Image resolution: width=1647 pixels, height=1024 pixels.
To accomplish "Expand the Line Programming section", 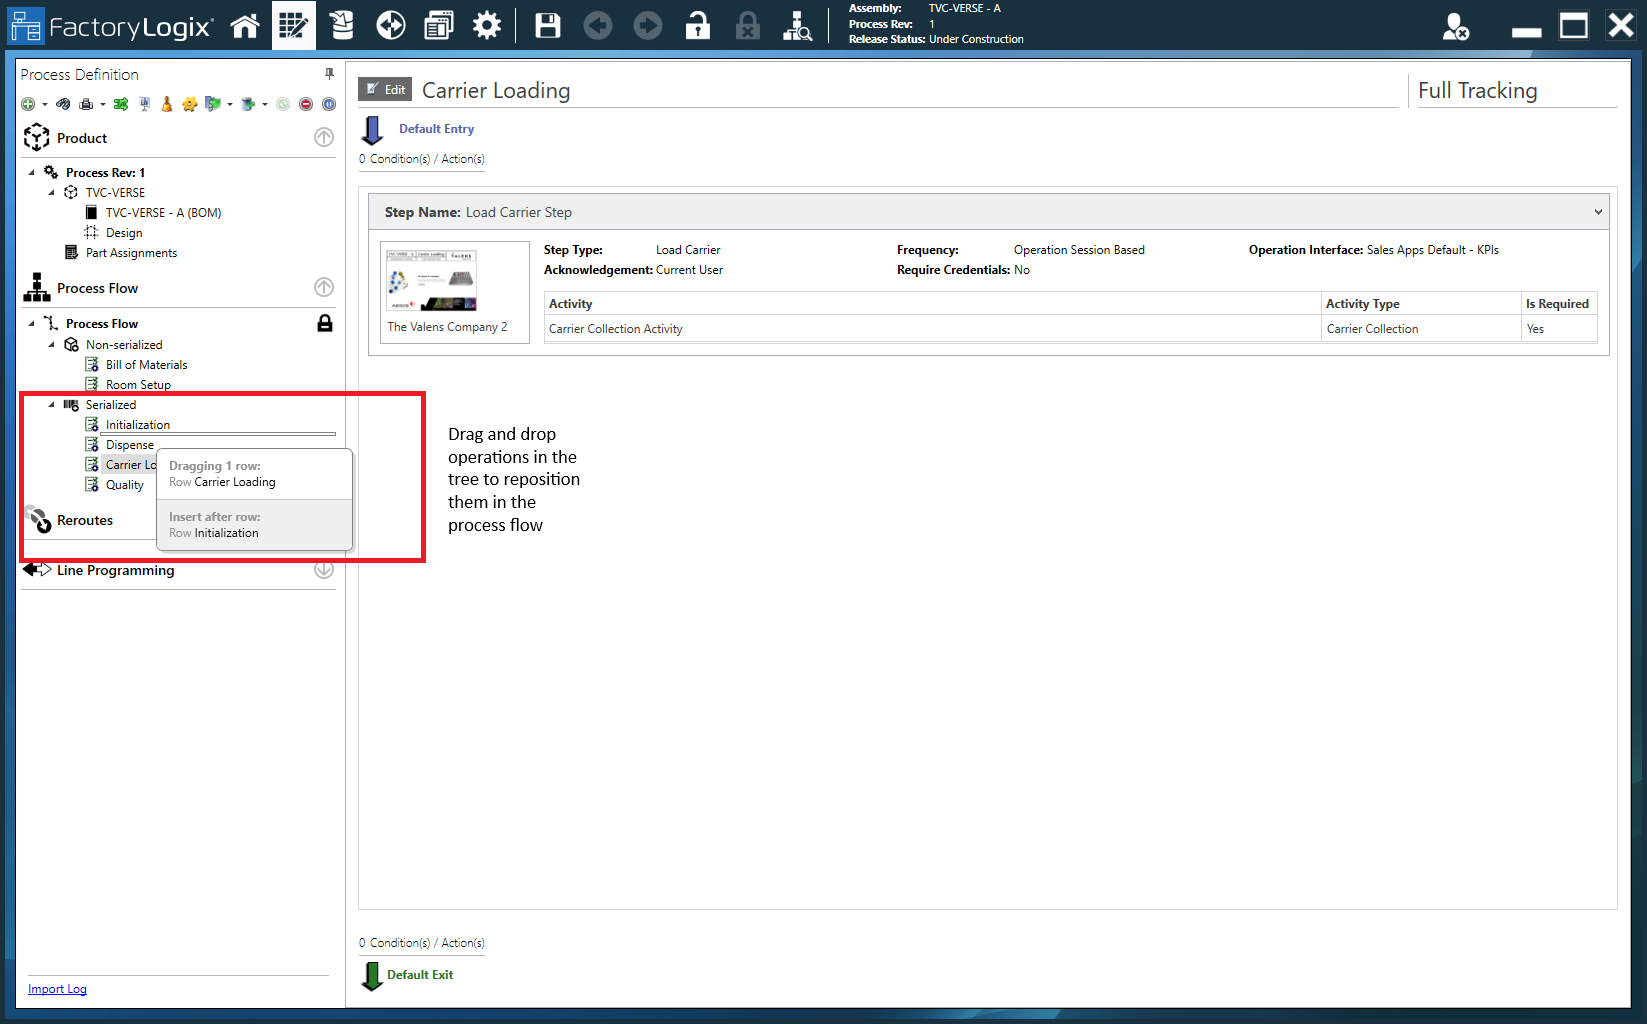I will (323, 570).
